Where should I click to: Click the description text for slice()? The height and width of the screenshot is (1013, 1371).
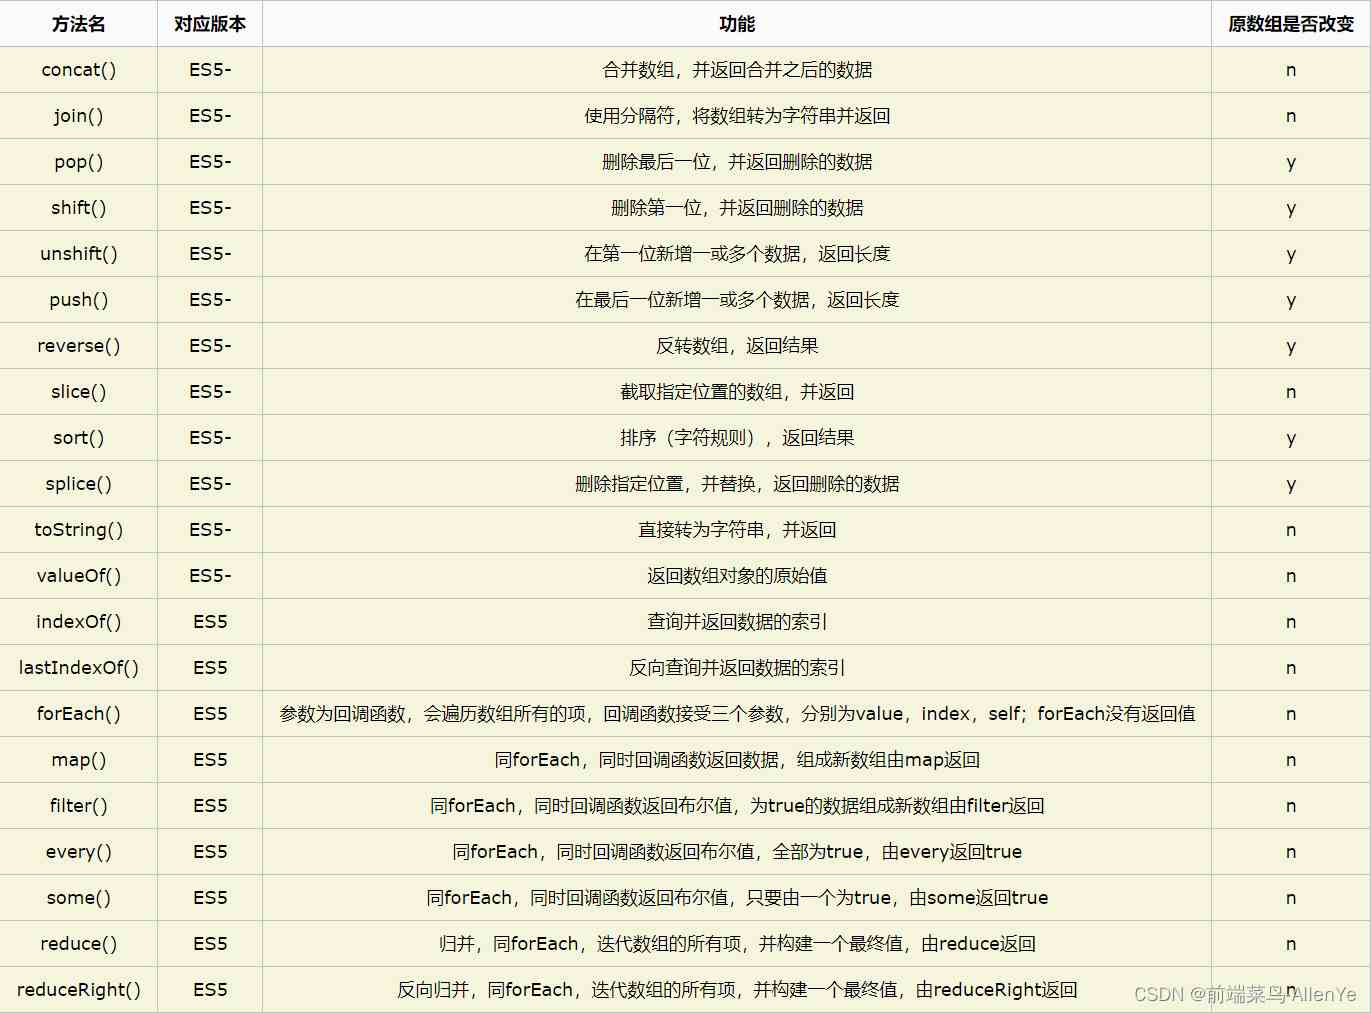point(737,392)
